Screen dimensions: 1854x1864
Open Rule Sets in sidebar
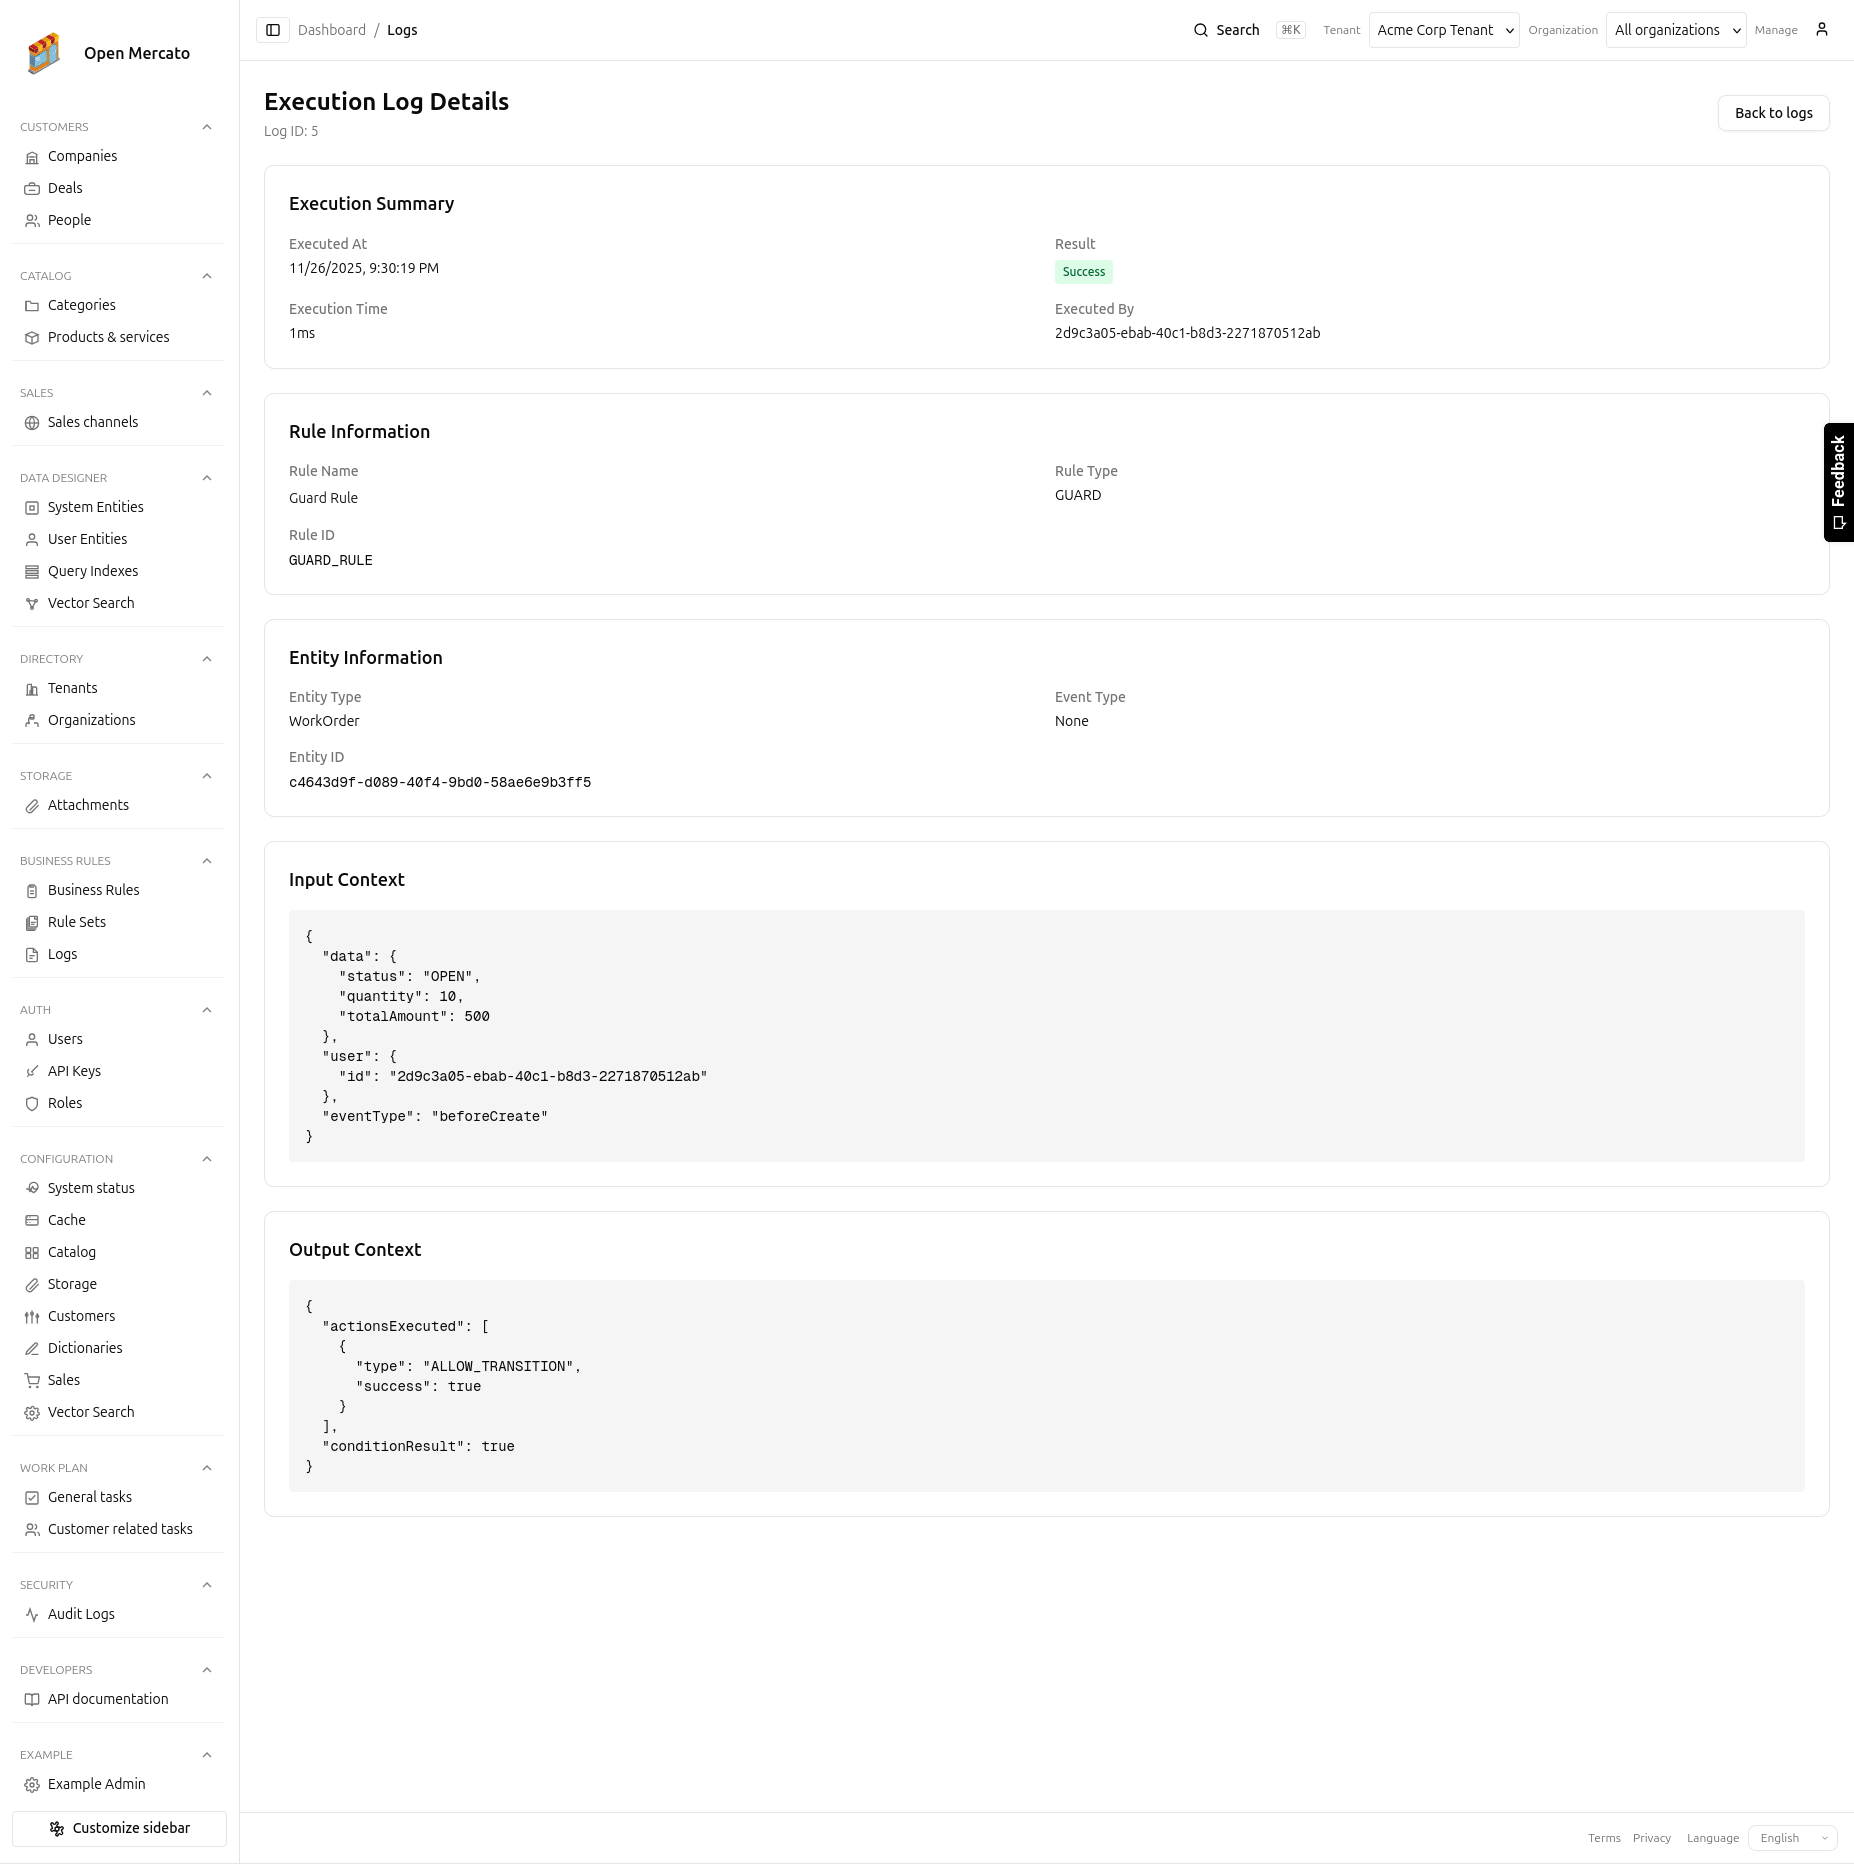click(77, 922)
